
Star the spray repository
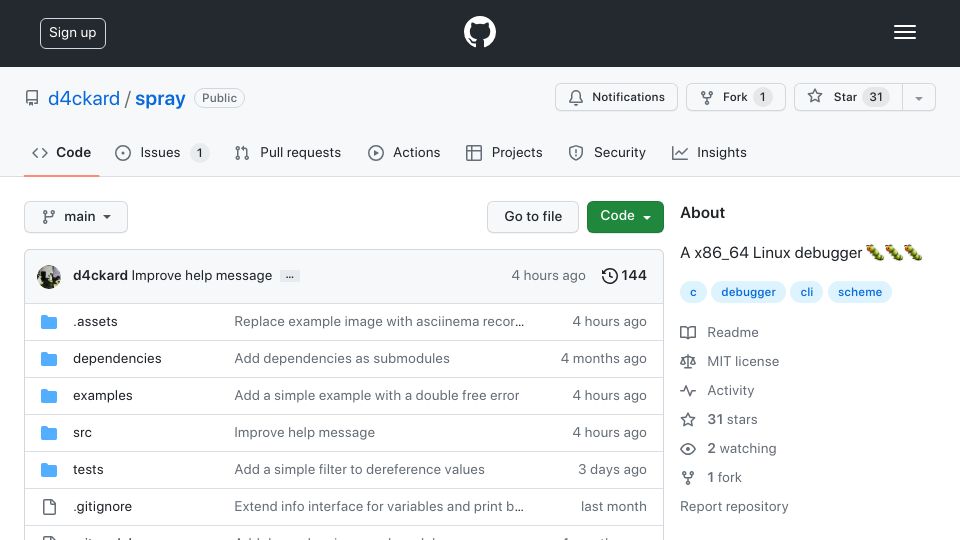pyautogui.click(x=848, y=97)
